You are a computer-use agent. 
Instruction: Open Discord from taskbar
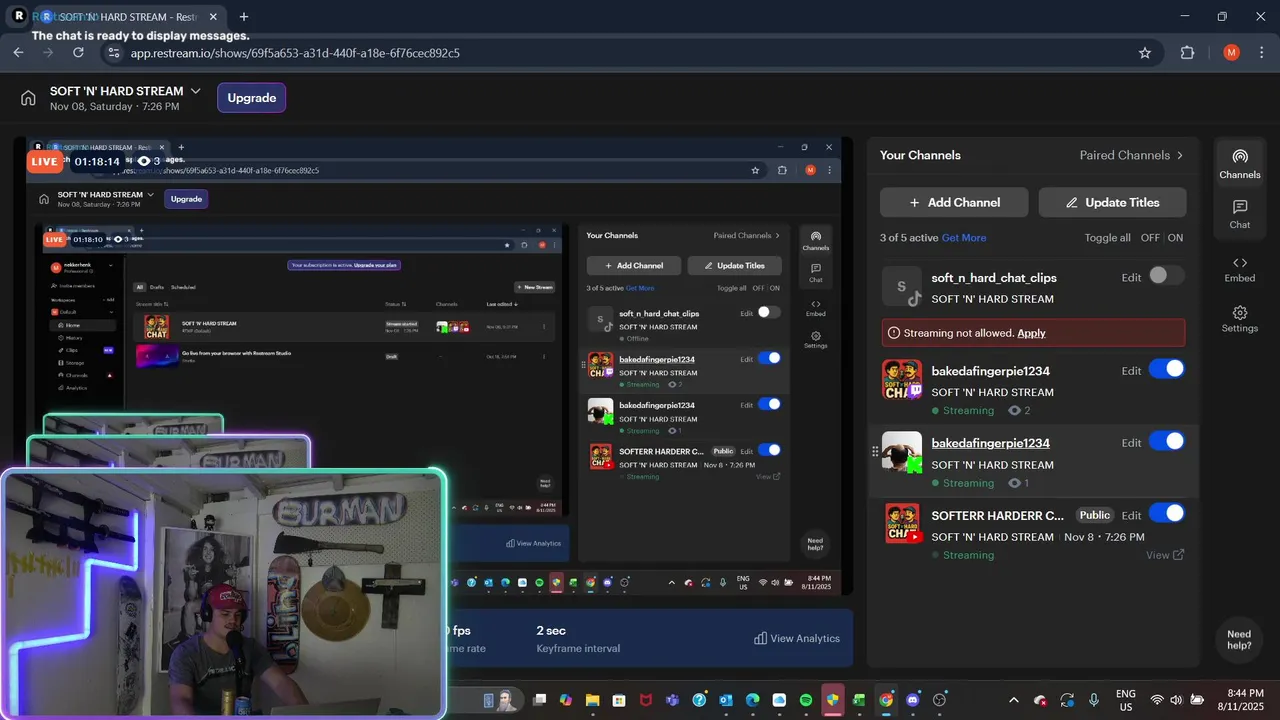tap(912, 700)
